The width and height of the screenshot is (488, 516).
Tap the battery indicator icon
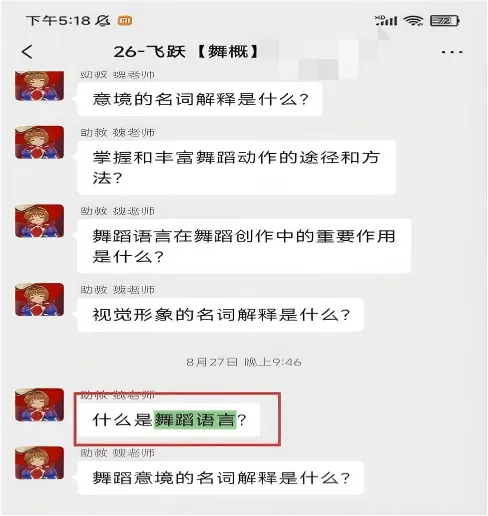pyautogui.click(x=445, y=21)
